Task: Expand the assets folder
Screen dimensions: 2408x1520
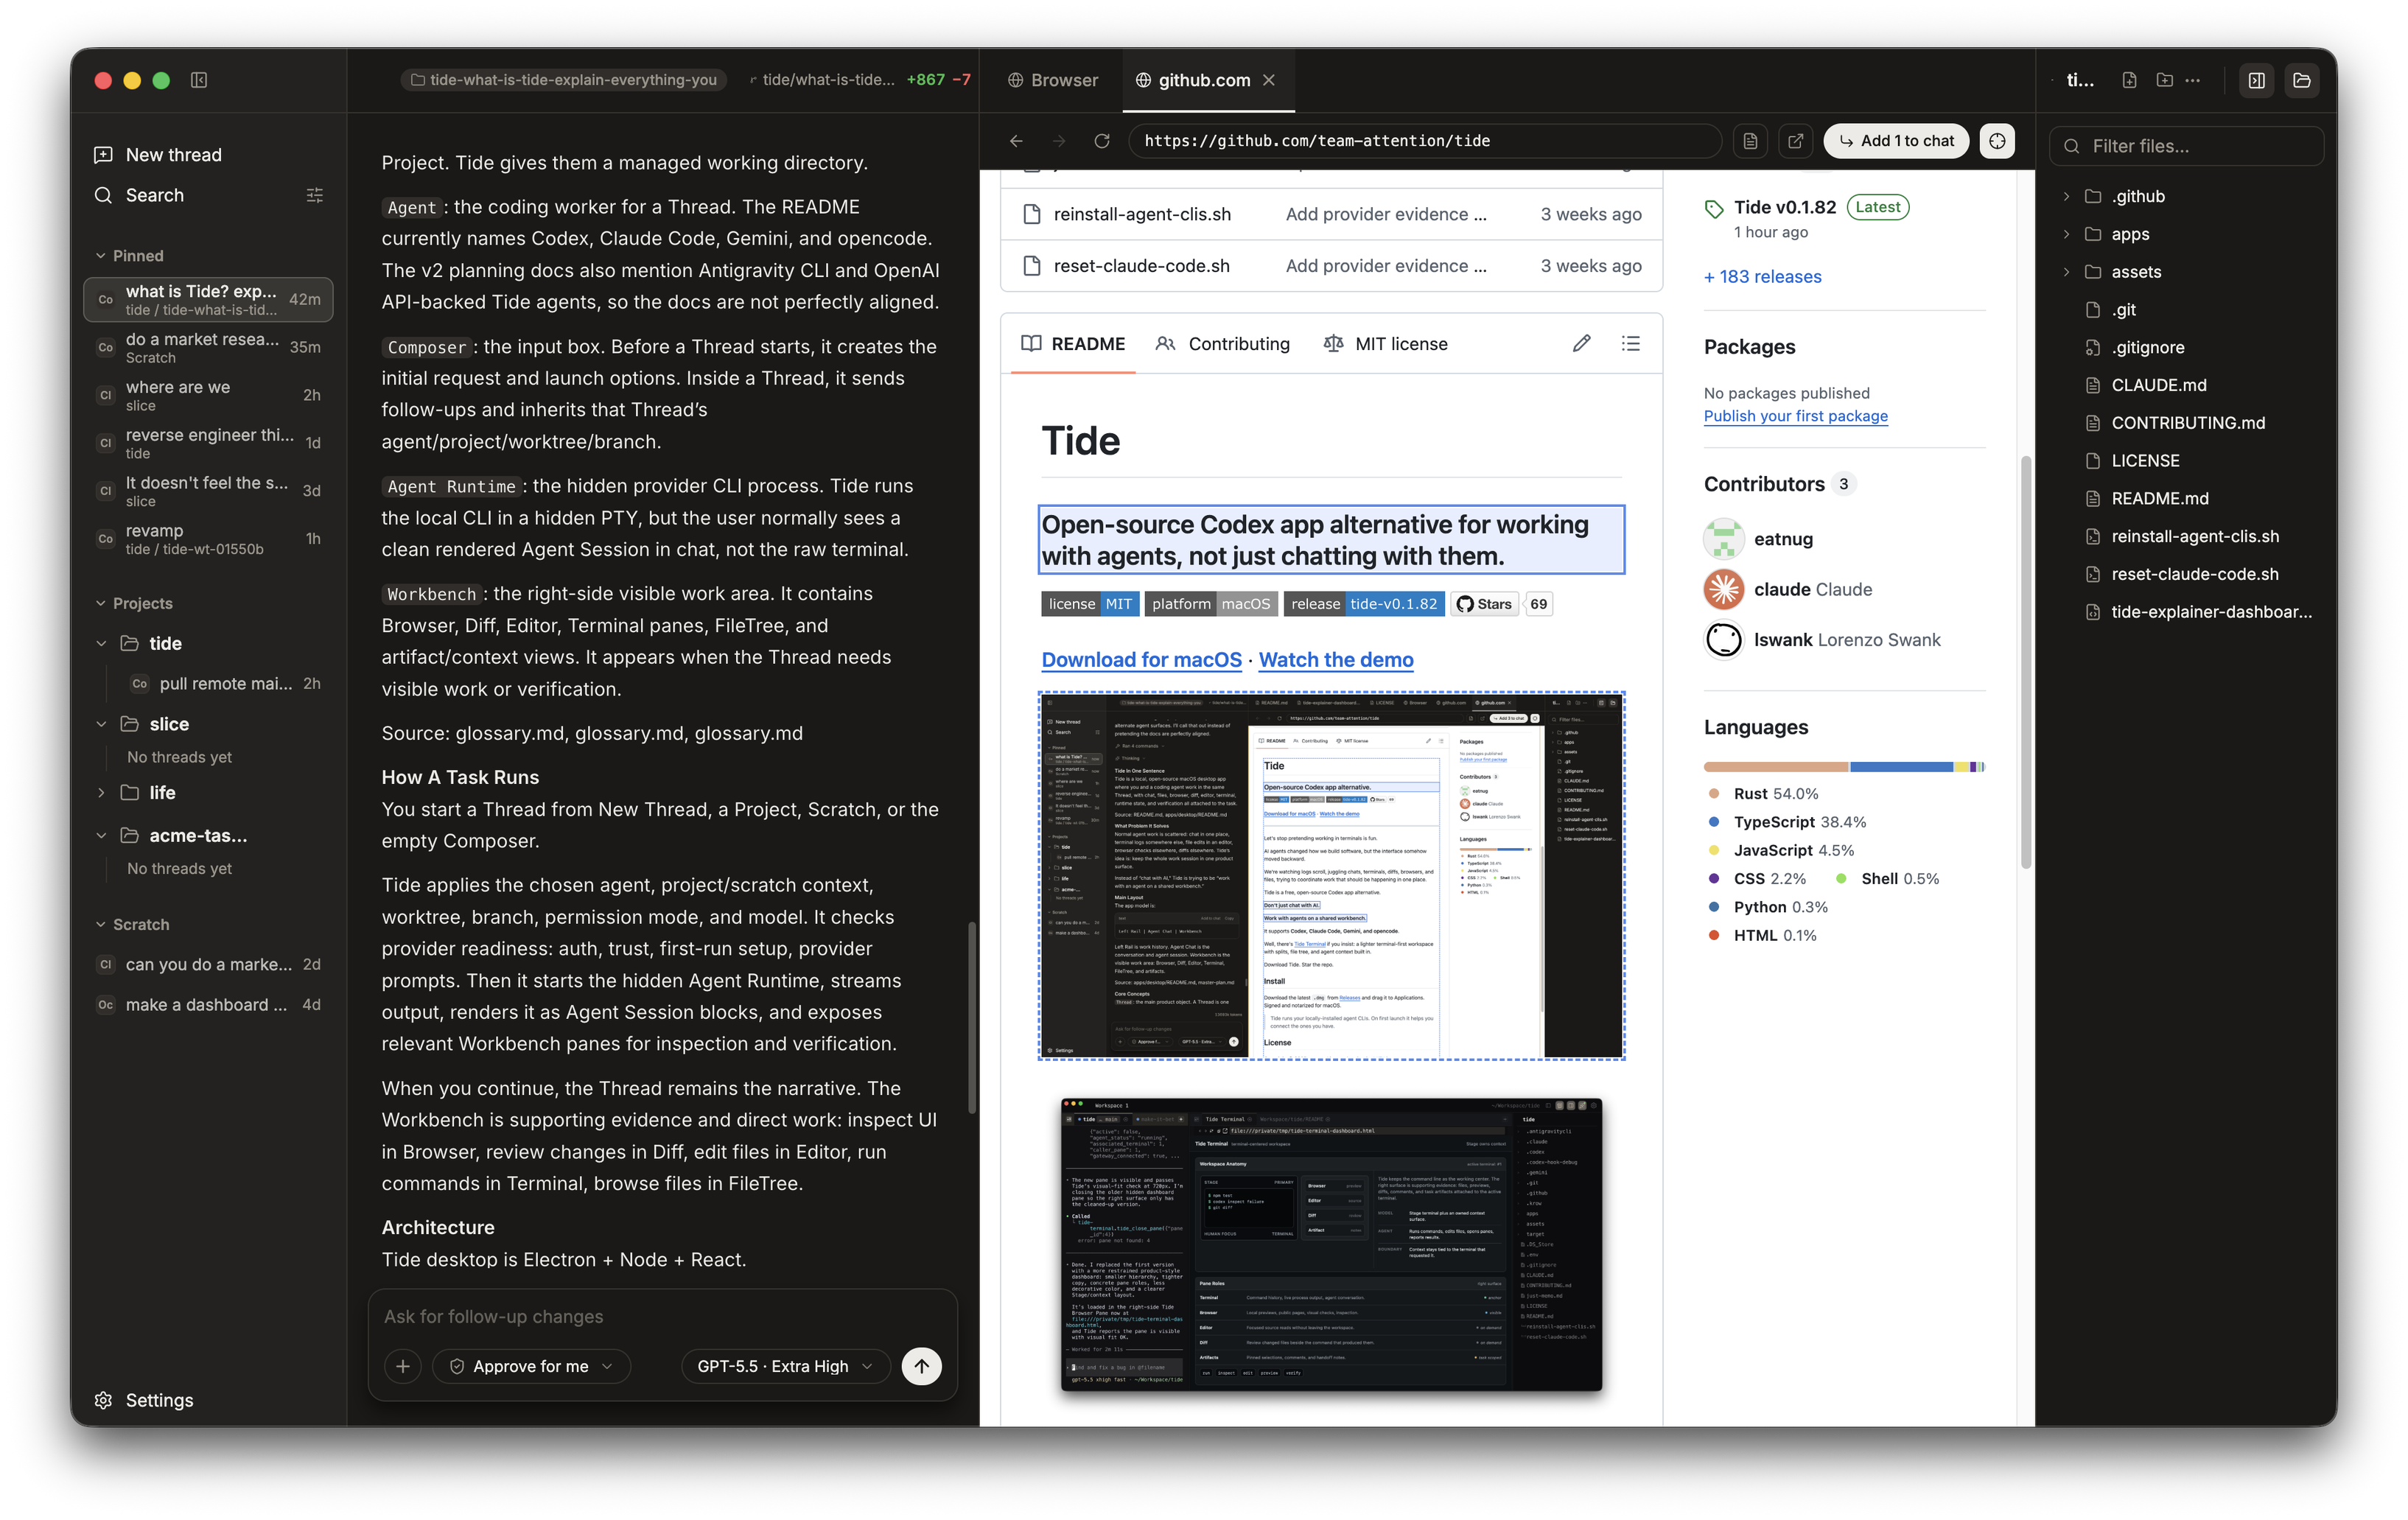Action: pyautogui.click(x=2066, y=272)
